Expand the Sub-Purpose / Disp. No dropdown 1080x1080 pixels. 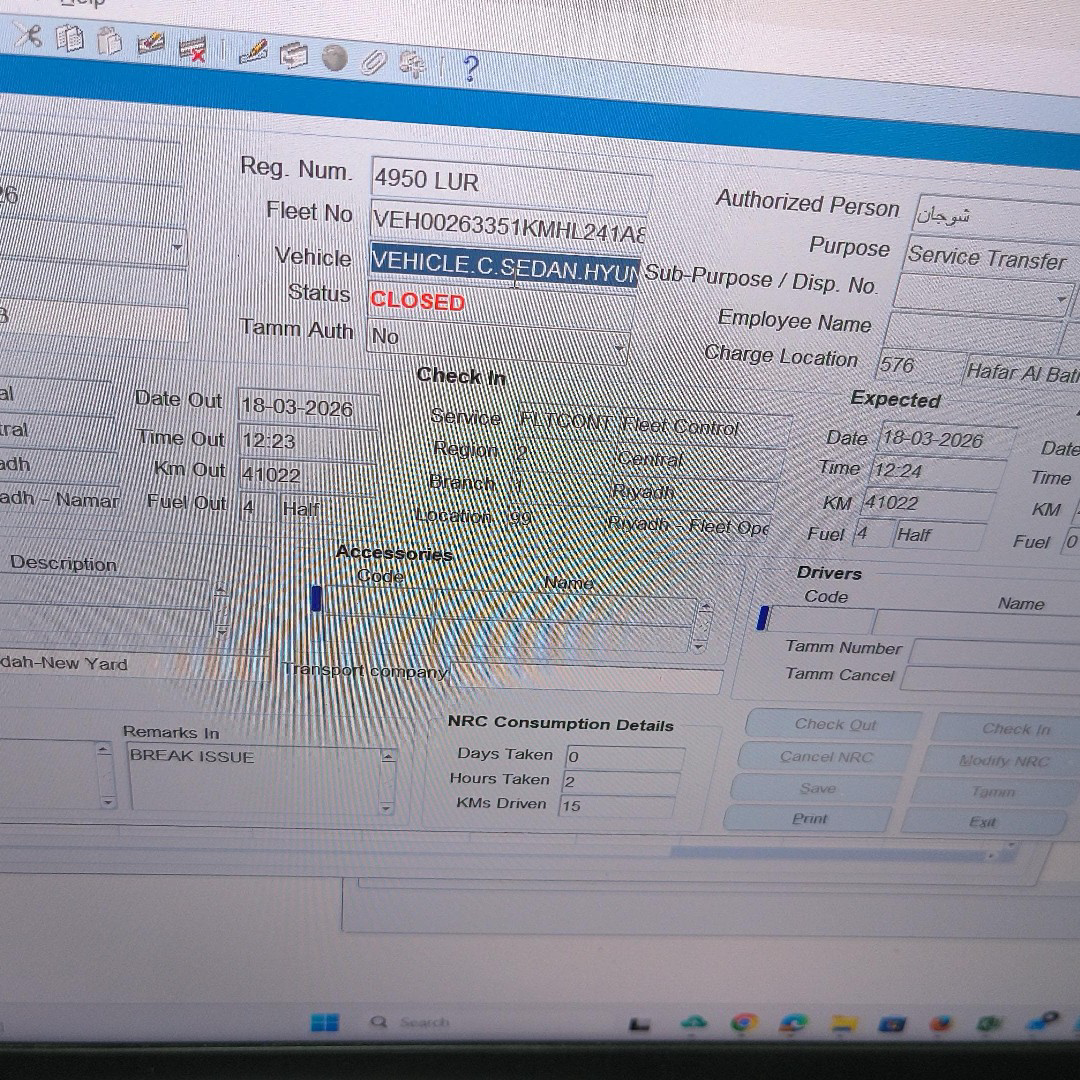(1060, 298)
